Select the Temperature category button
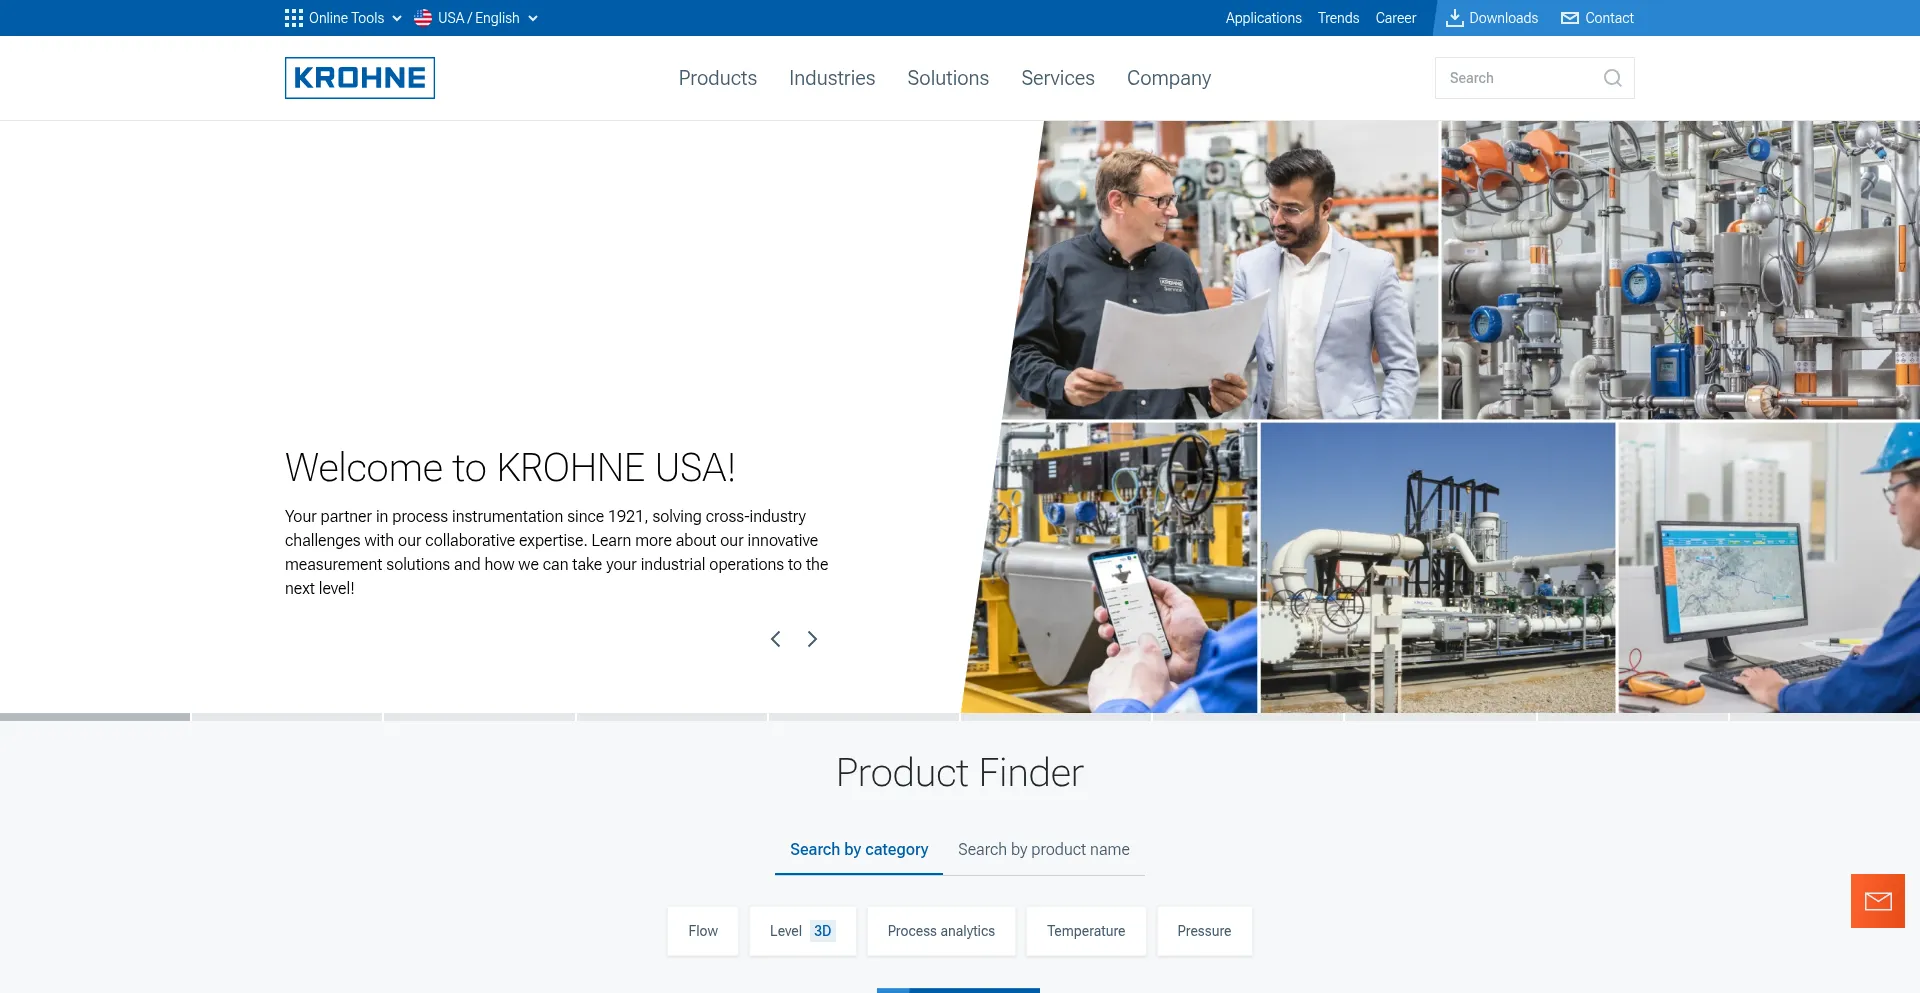Image resolution: width=1920 pixels, height=993 pixels. [1086, 931]
